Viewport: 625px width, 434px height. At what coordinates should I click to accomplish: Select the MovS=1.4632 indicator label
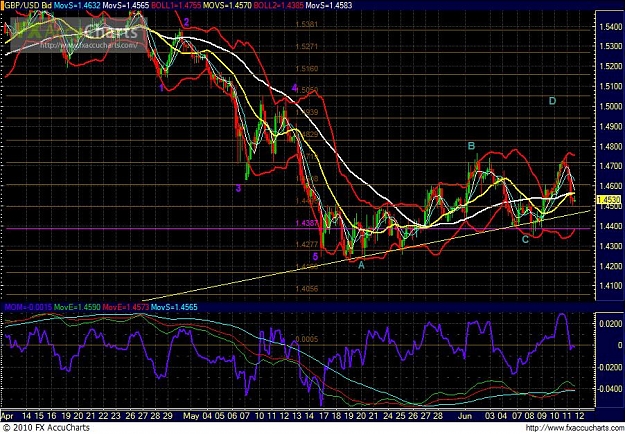[77, 5]
